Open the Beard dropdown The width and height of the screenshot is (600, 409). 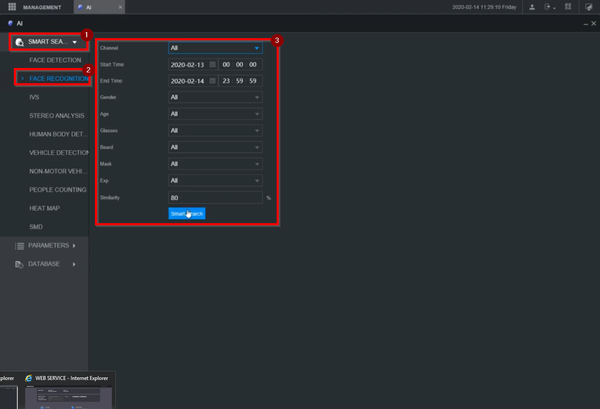(215, 147)
